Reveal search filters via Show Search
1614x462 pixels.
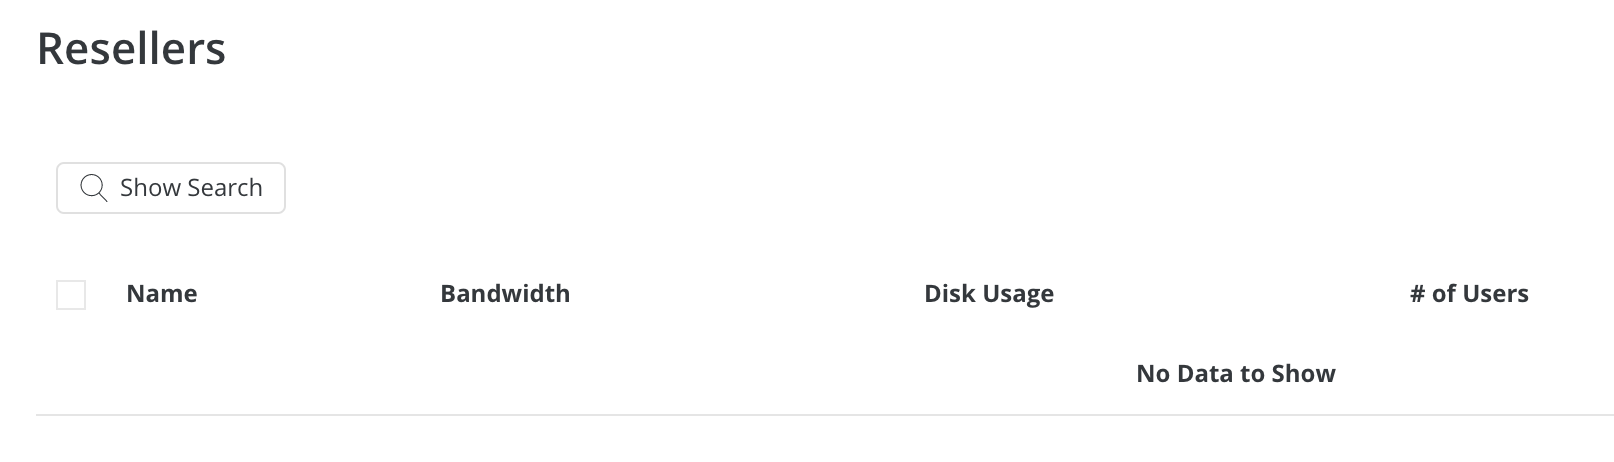pyautogui.click(x=171, y=188)
